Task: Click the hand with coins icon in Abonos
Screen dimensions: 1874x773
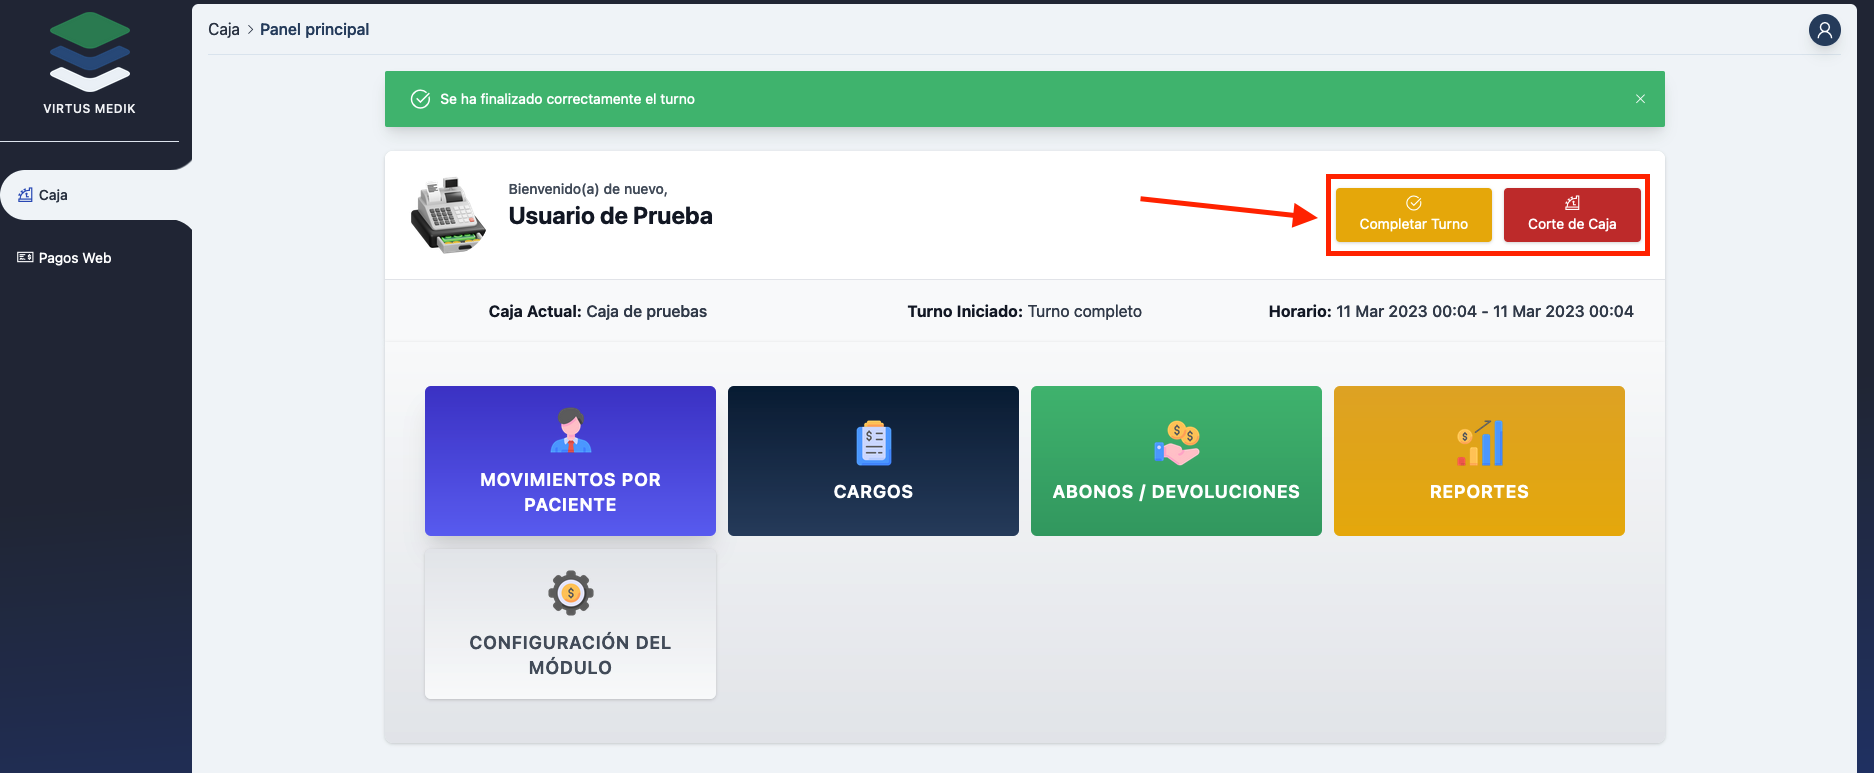Action: click(x=1176, y=444)
